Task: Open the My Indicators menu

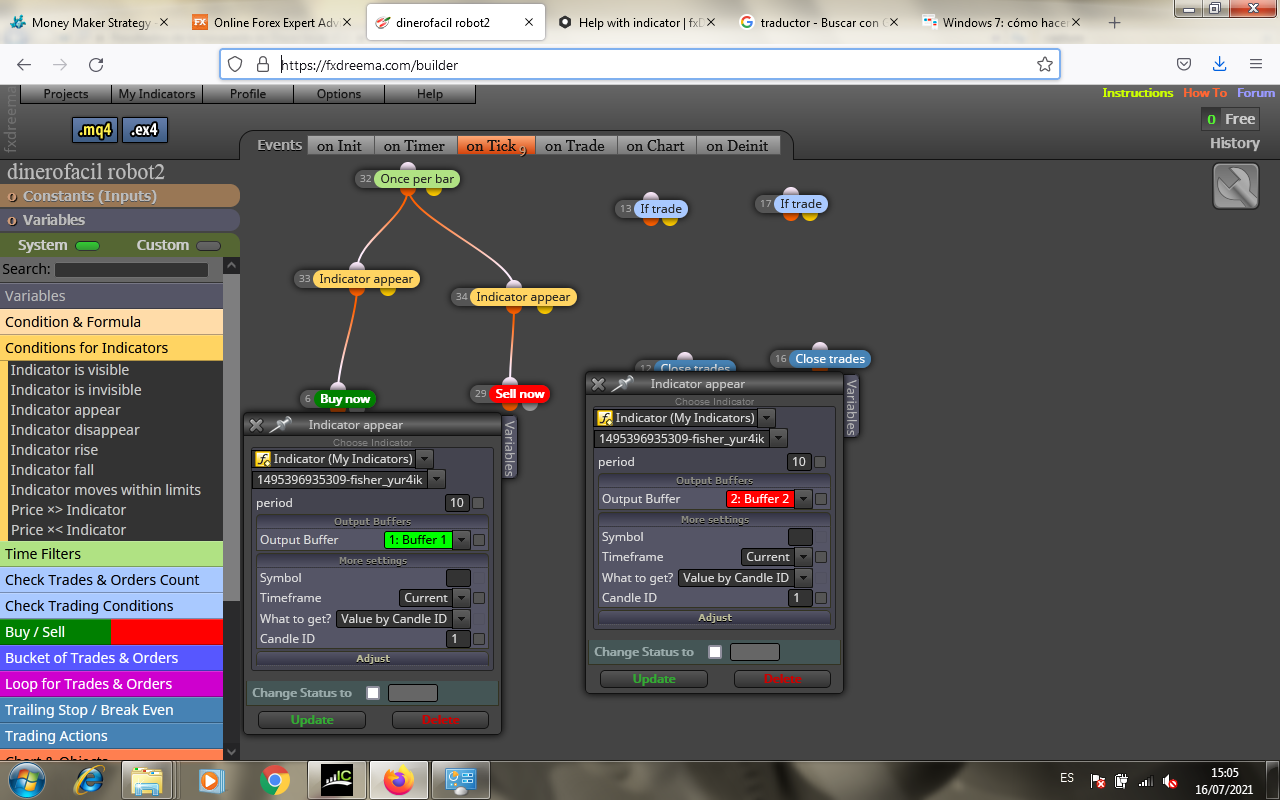Action: [157, 94]
